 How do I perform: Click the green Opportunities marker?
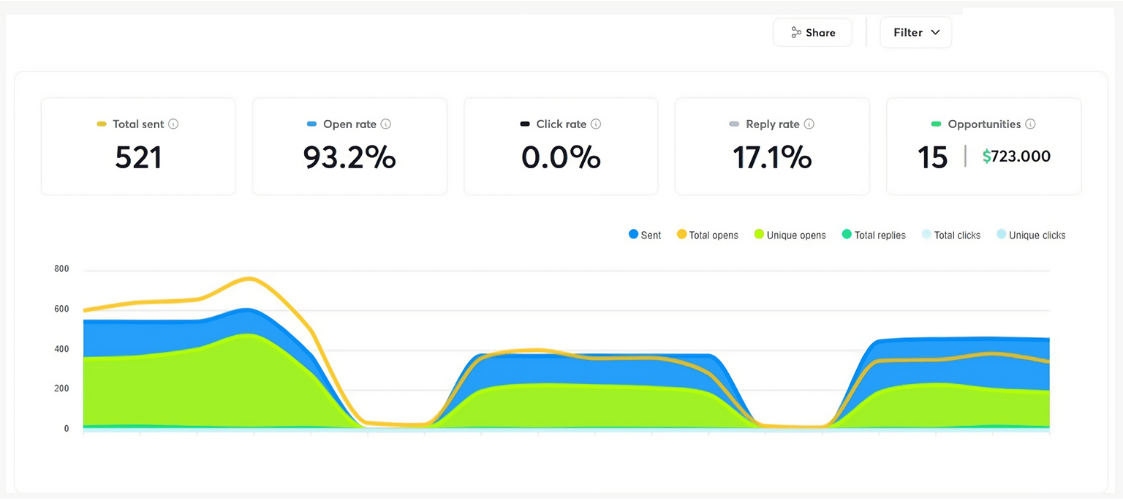coord(936,124)
